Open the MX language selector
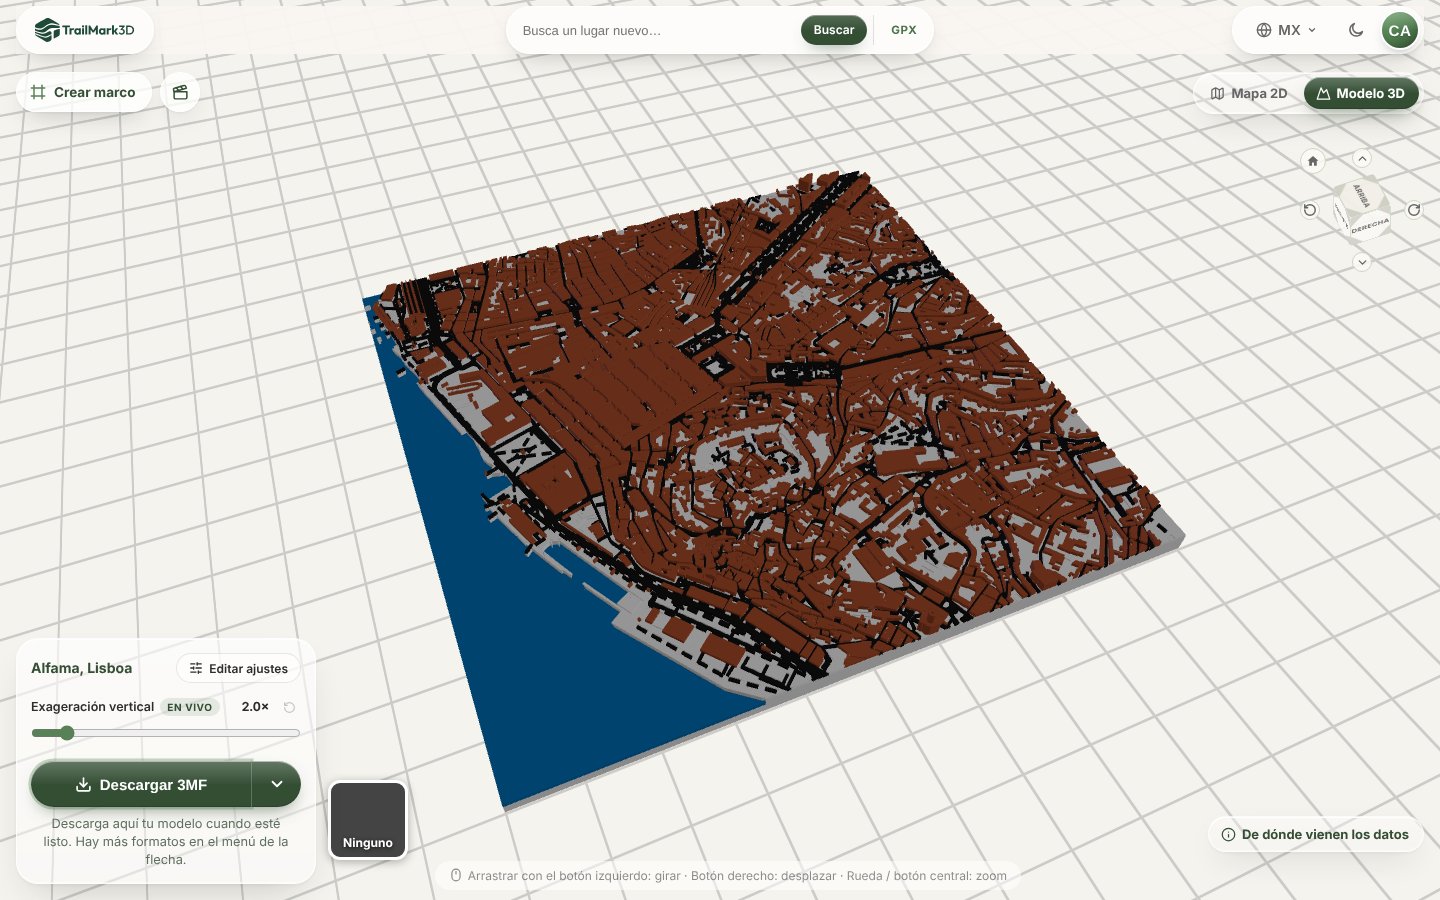 1287,30
